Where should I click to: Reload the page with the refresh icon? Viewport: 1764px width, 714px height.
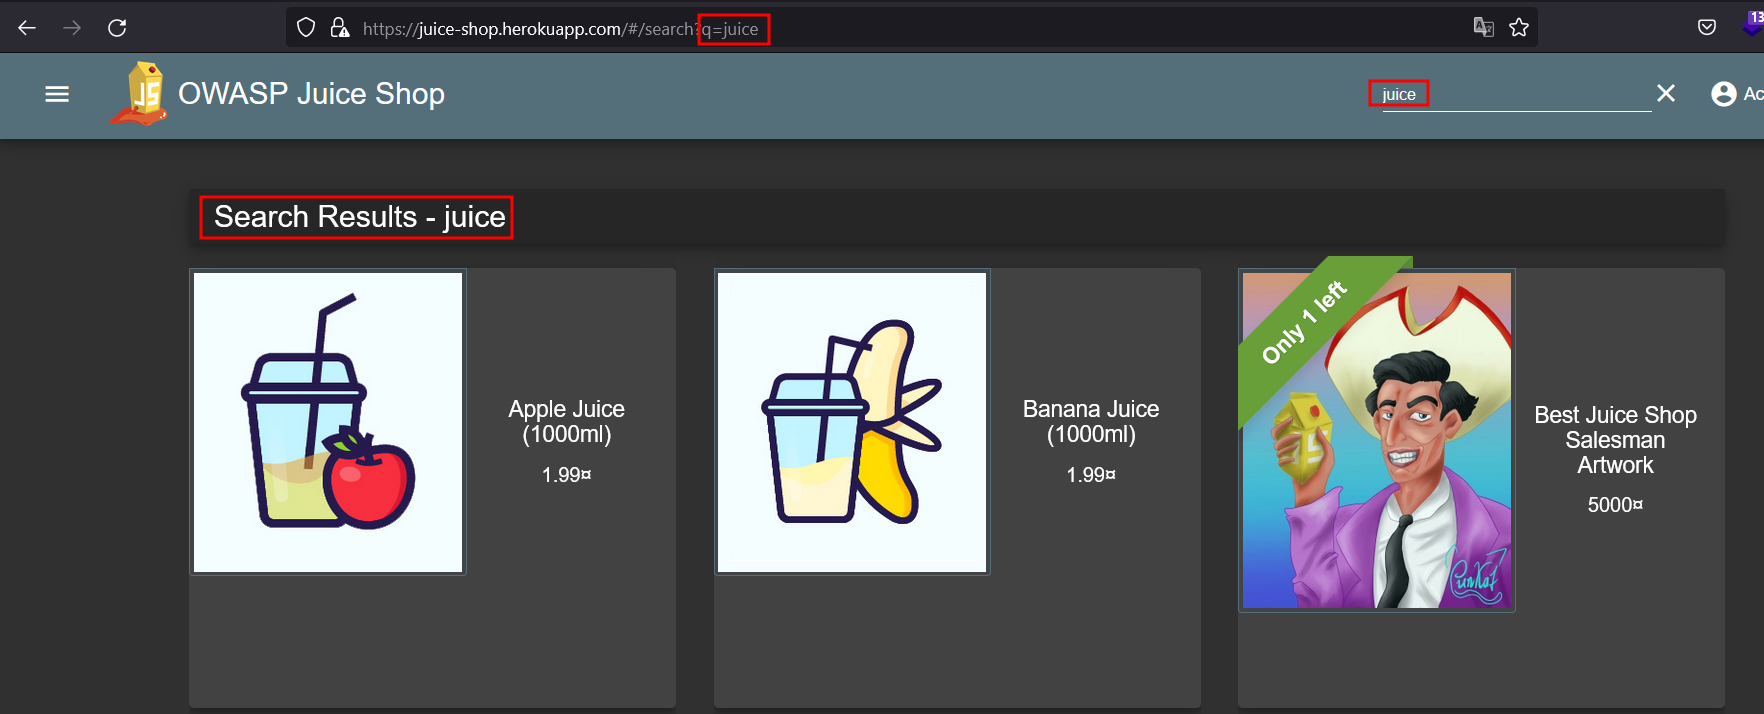(117, 28)
